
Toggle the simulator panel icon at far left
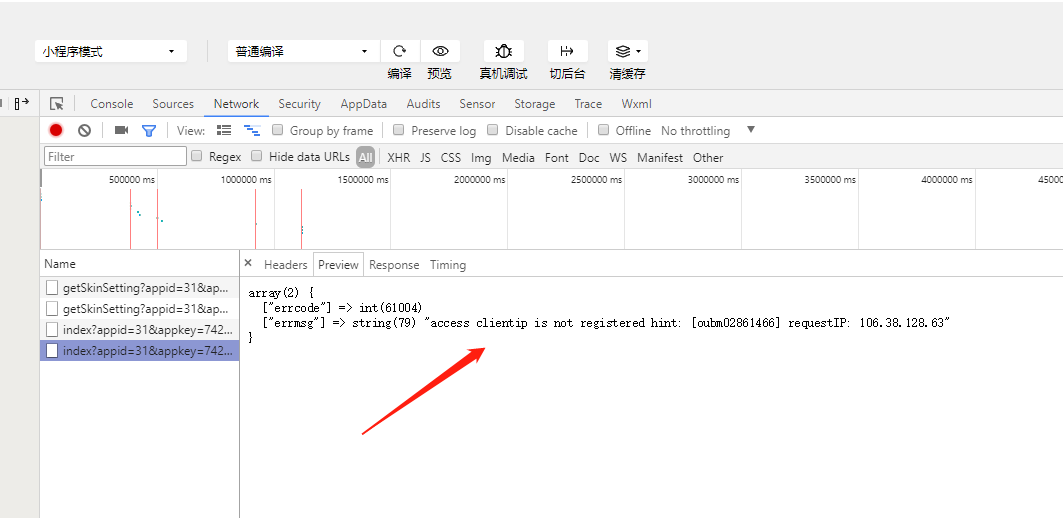pyautogui.click(x=22, y=103)
